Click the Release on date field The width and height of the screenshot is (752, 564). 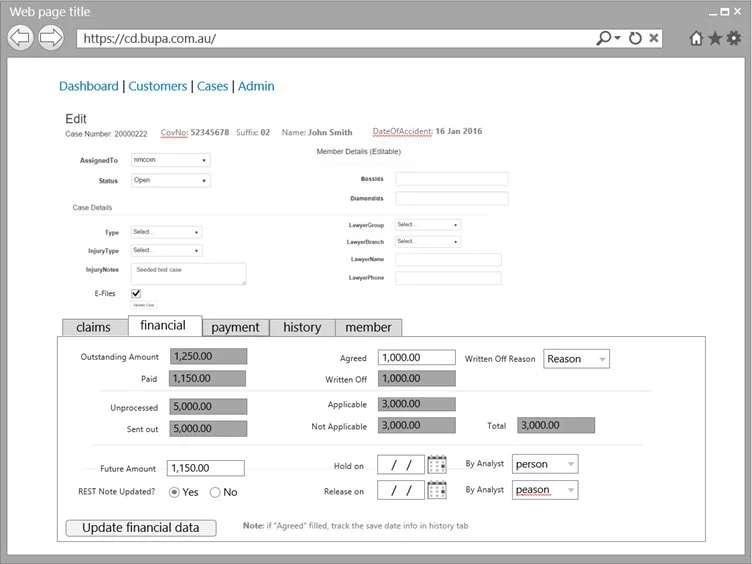tap(401, 490)
